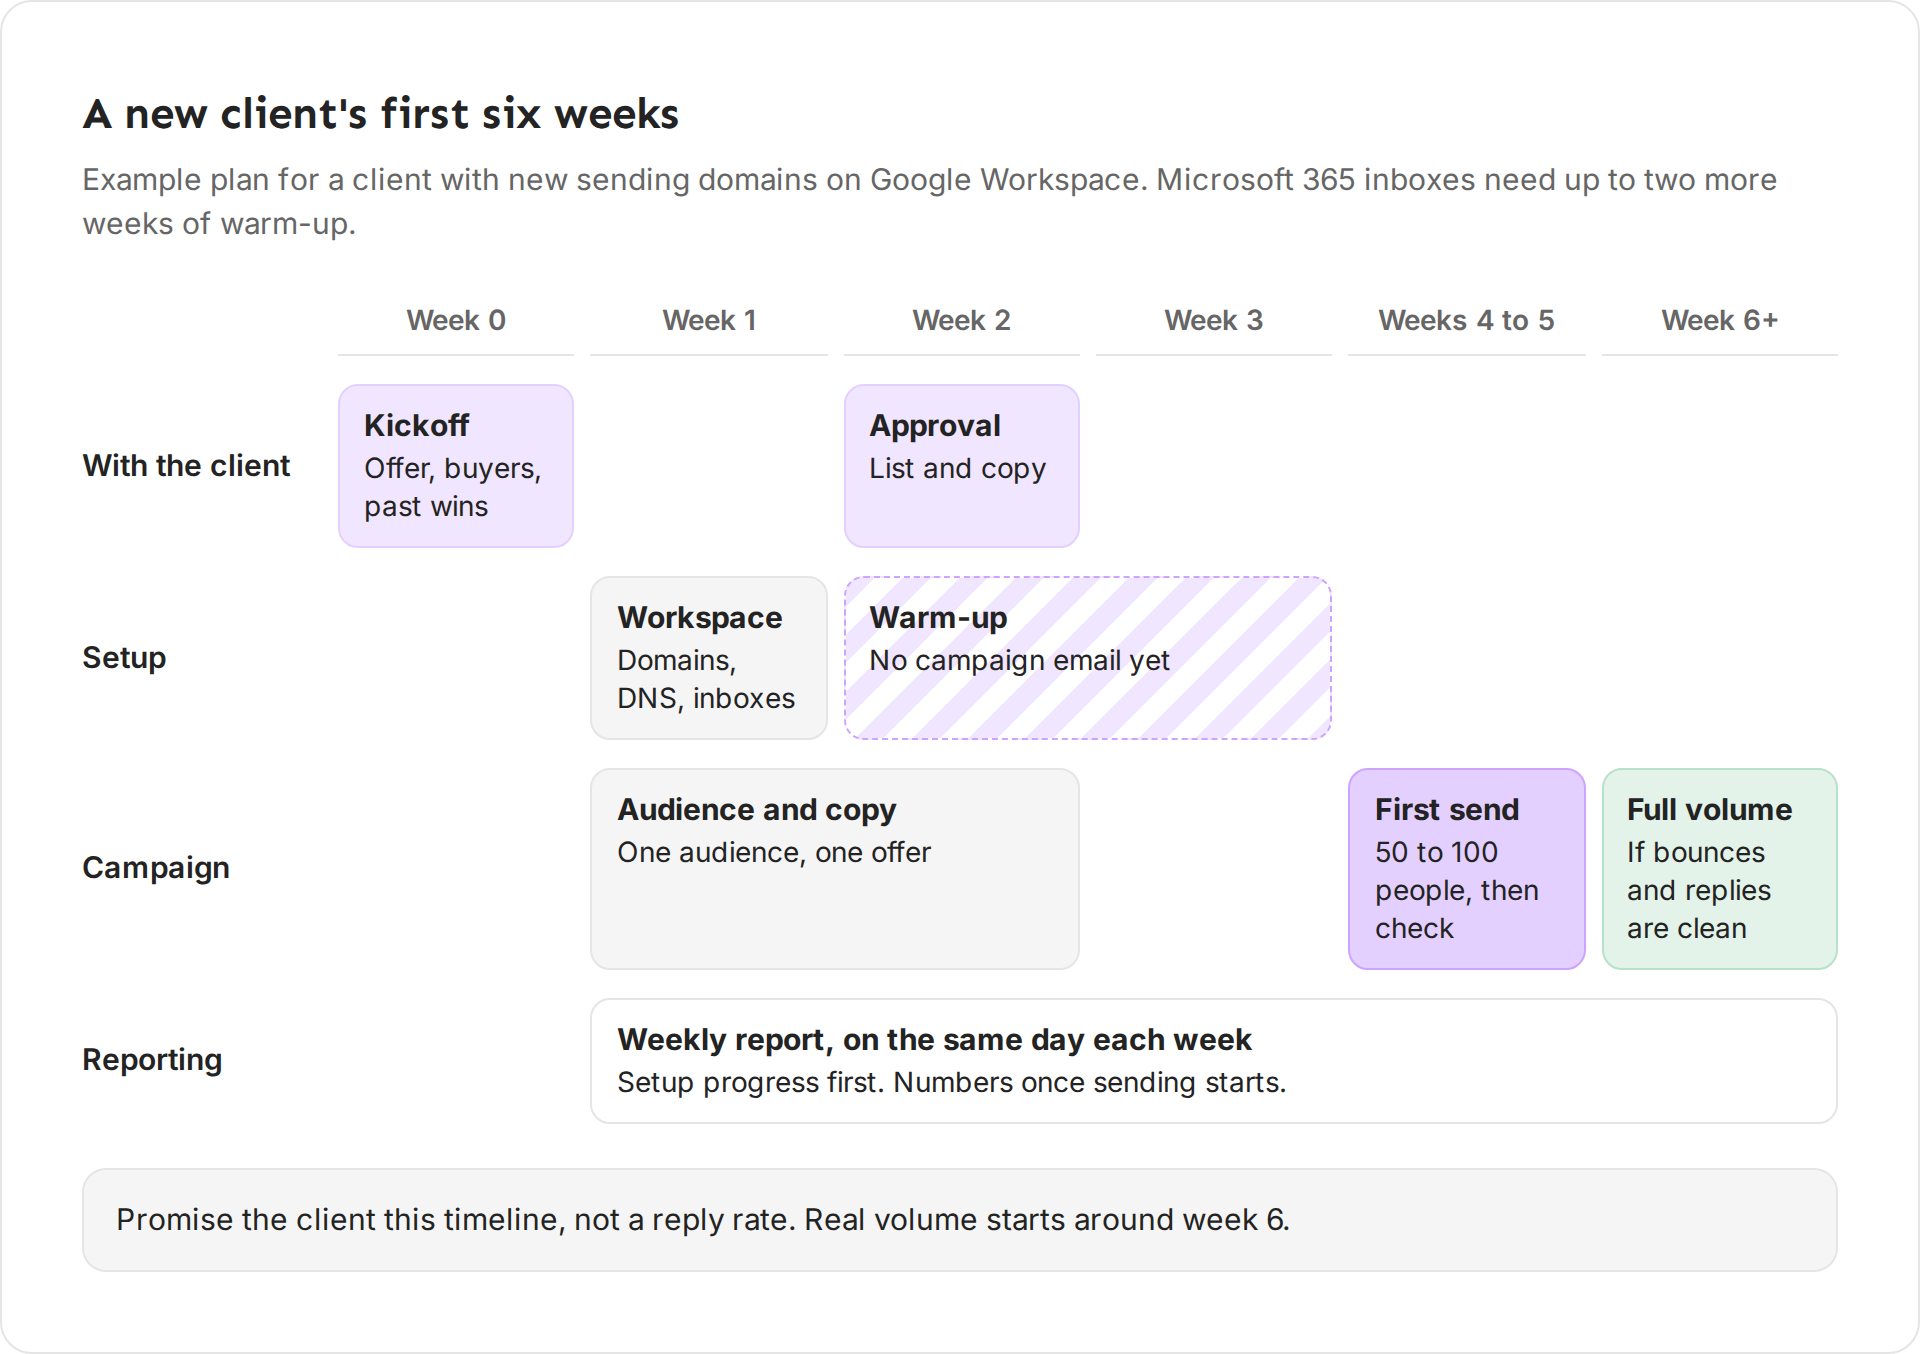Click the Campaign row label

[x=156, y=868]
